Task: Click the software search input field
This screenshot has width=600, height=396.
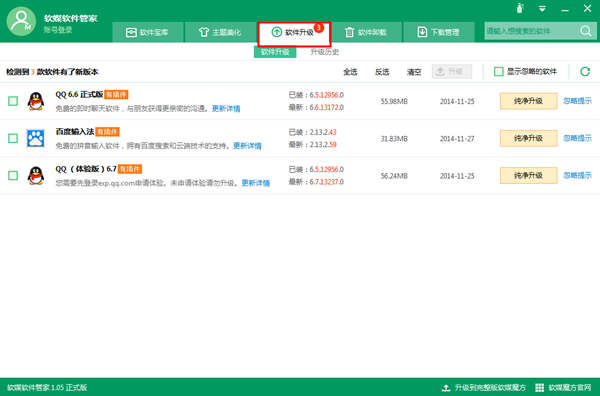Action: pos(532,31)
